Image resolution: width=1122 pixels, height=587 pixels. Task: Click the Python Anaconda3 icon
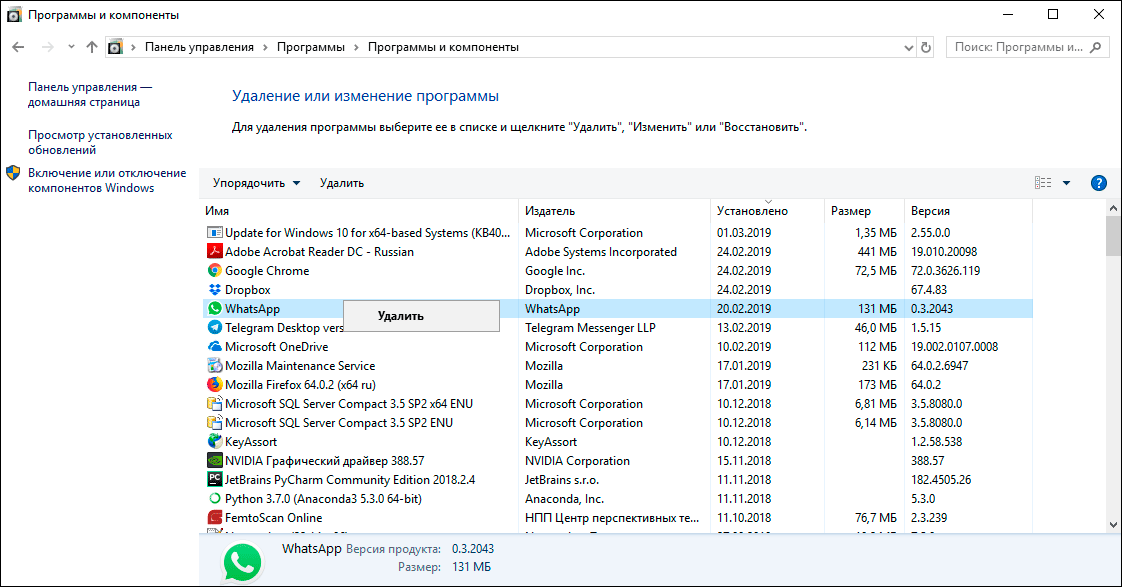pyautogui.click(x=215, y=498)
